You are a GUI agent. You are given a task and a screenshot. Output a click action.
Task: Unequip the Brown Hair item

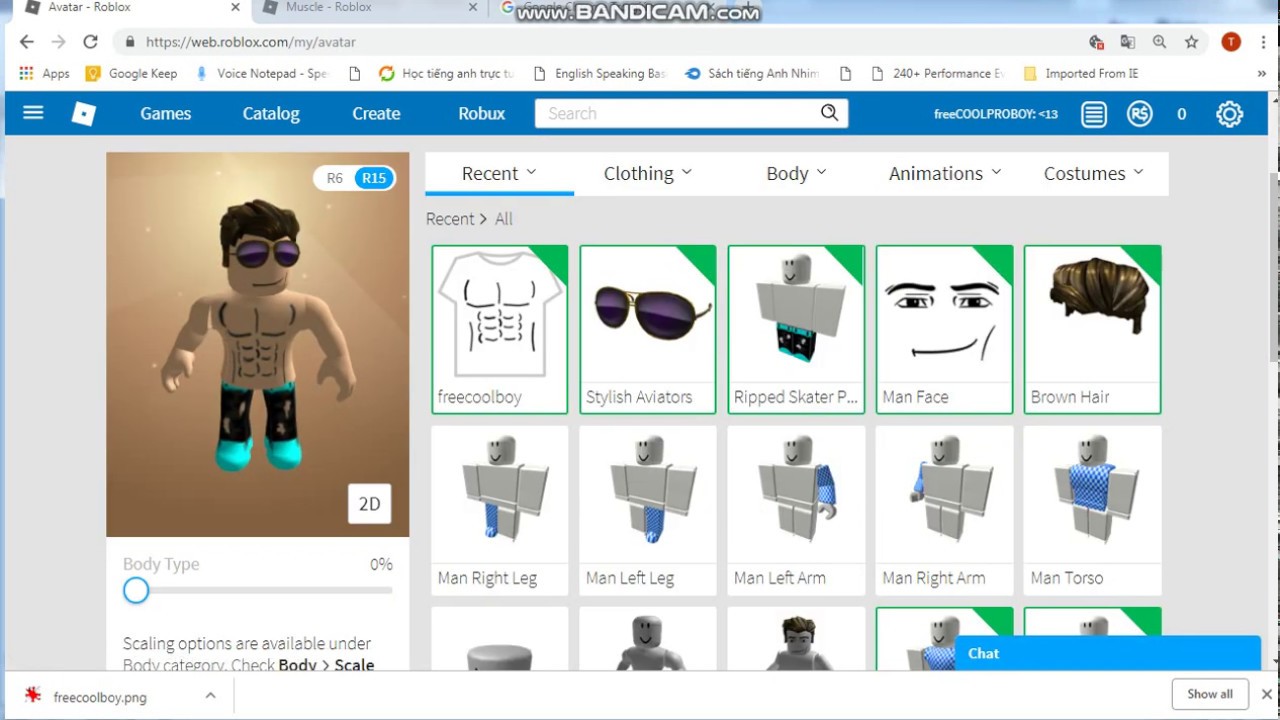[x=1093, y=329]
